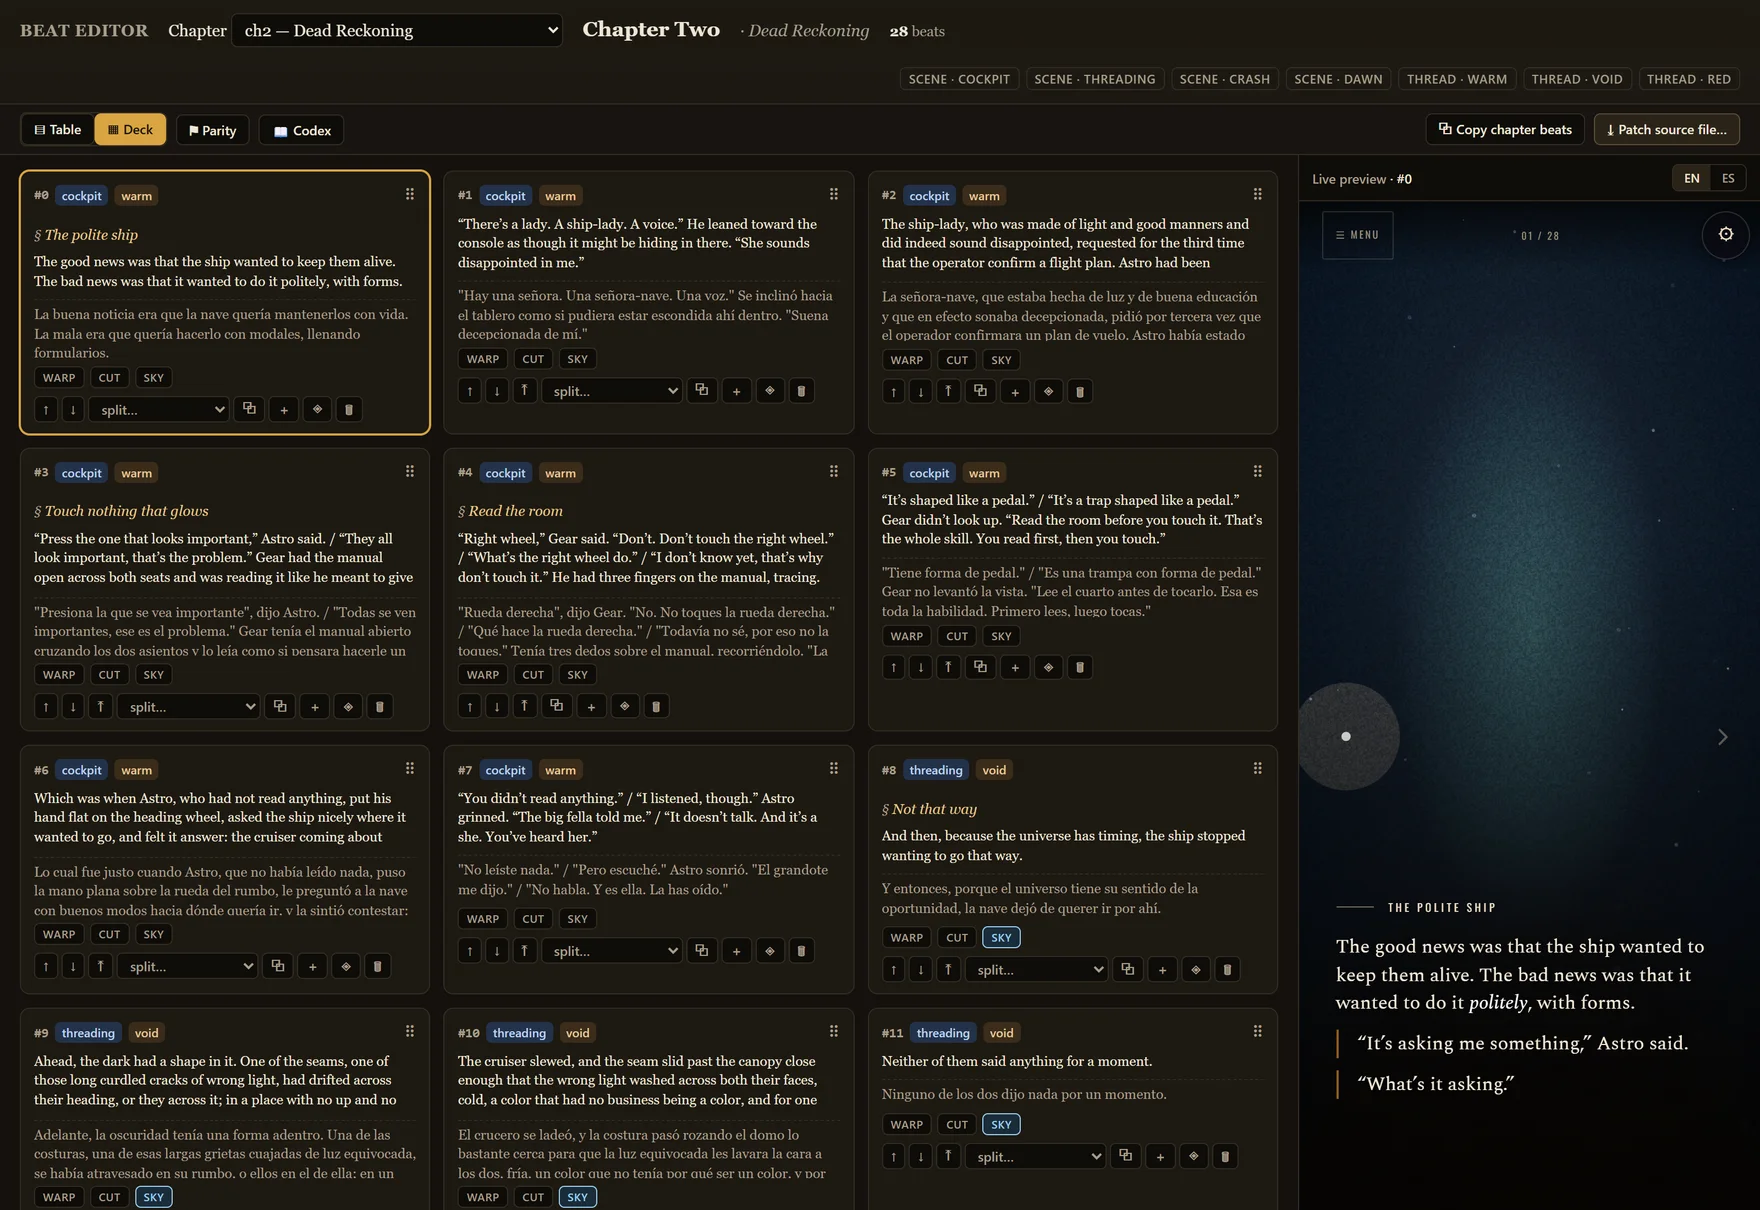Open the live preview settings gear
This screenshot has width=1760, height=1210.
1725,234
